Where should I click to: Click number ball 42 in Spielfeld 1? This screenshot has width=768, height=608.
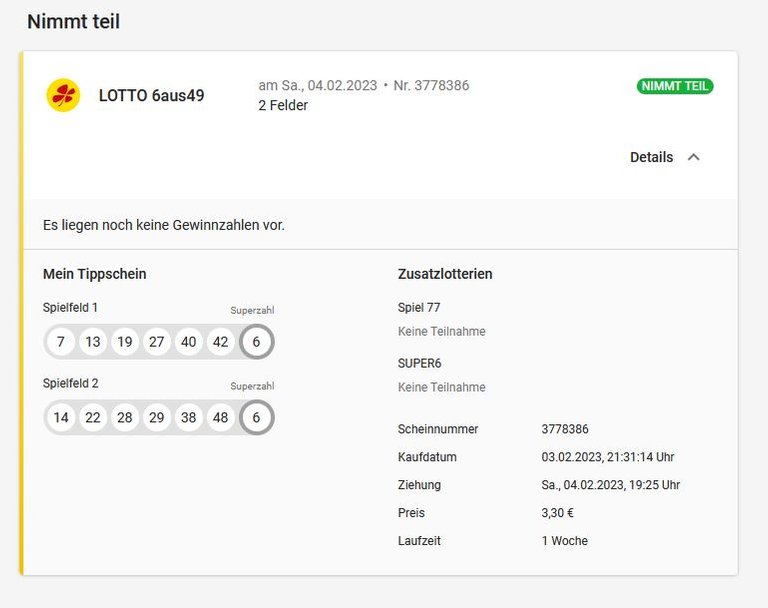(220, 341)
